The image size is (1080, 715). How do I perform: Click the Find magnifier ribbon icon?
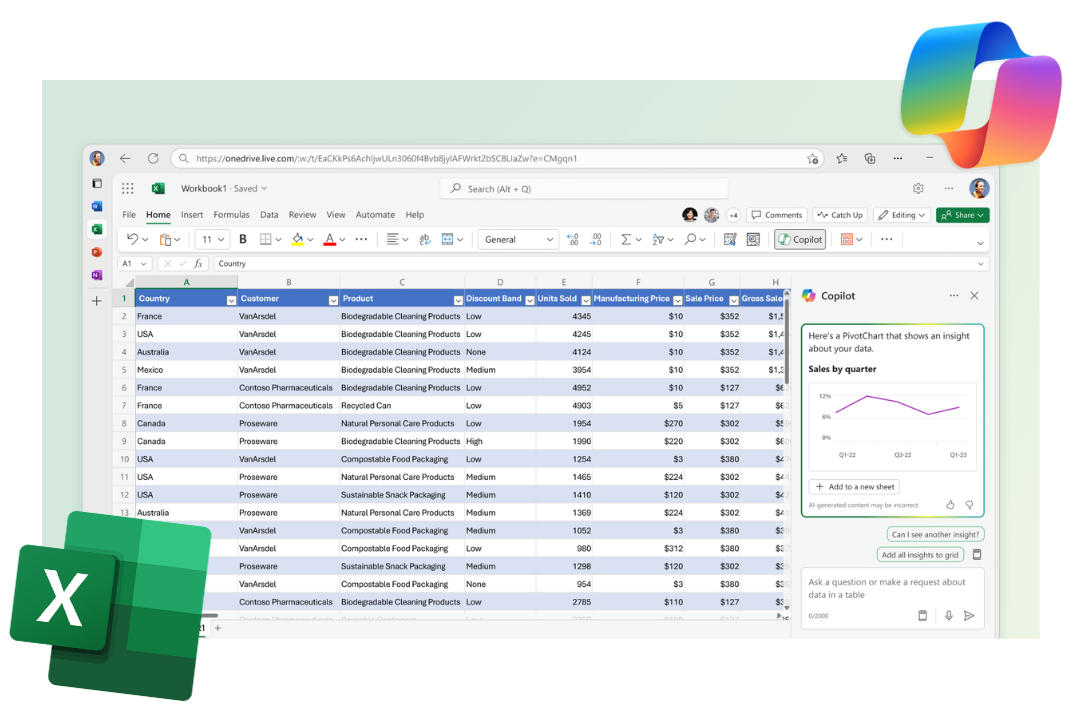point(689,239)
